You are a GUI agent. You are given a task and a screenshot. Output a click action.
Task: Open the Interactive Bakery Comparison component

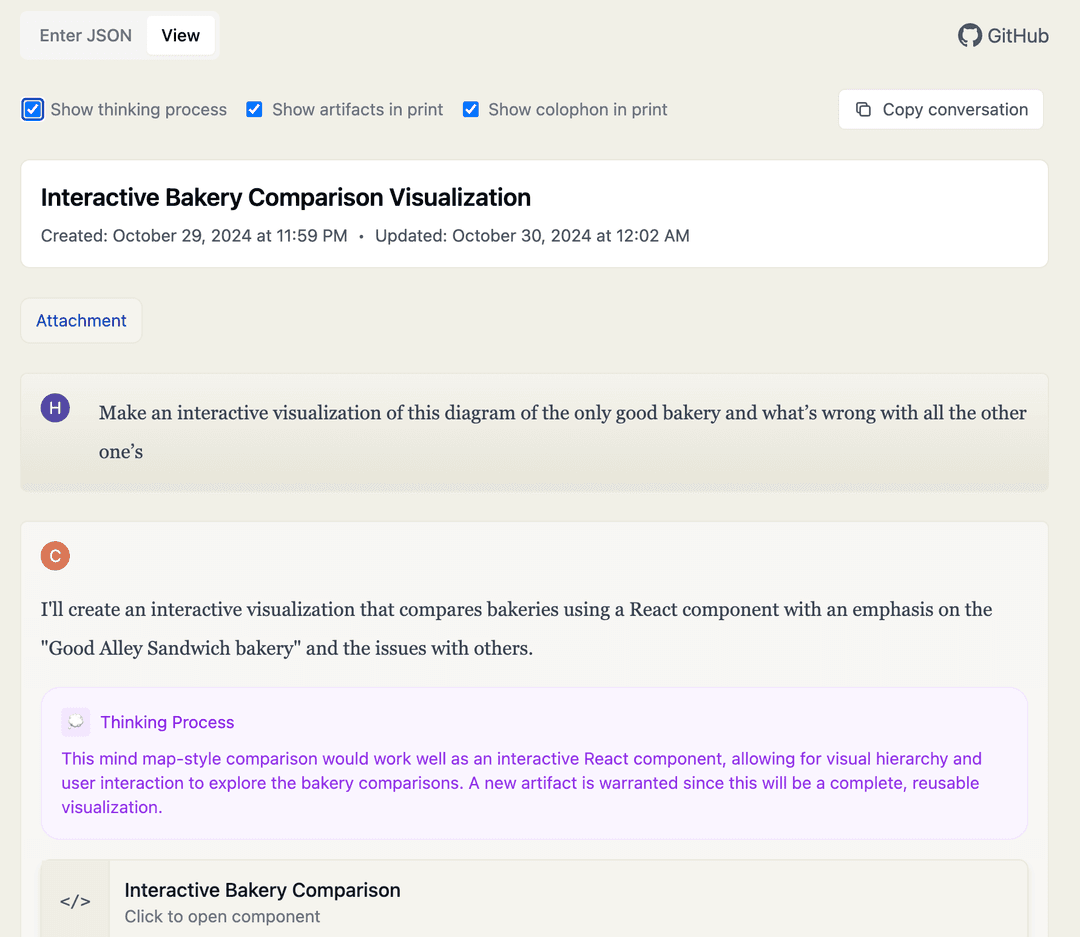pos(534,898)
